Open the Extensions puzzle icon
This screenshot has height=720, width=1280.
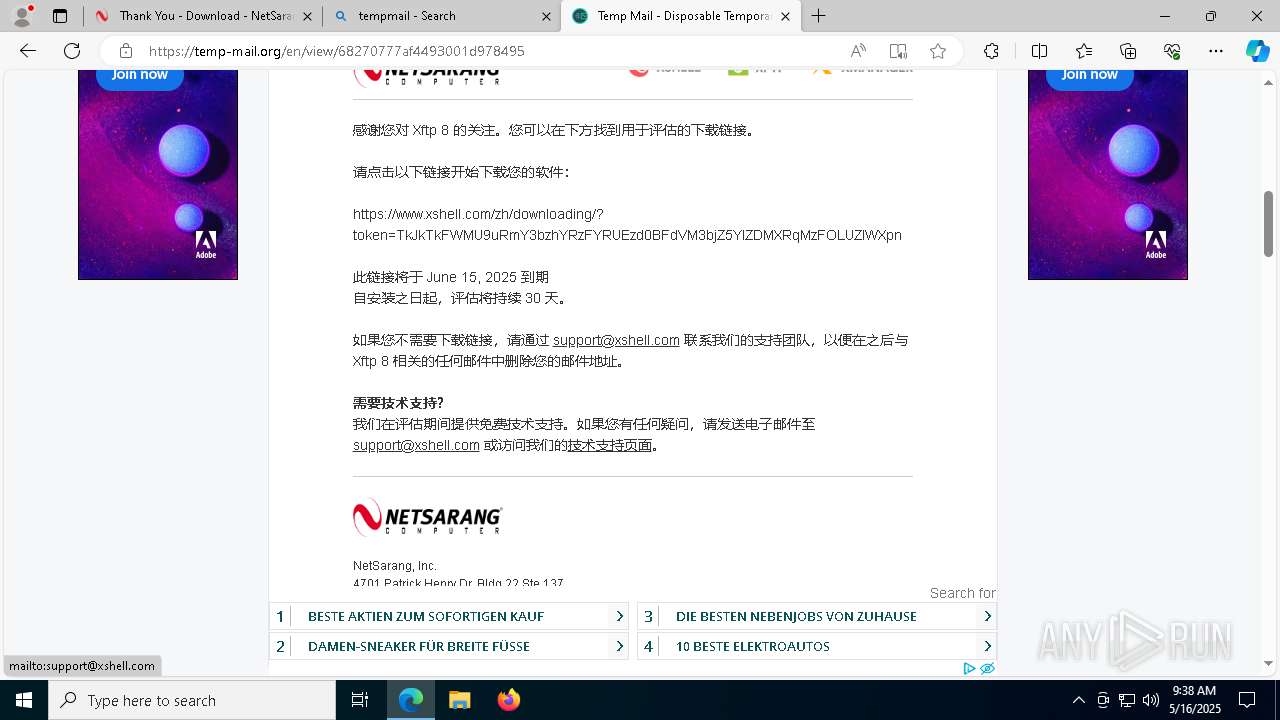[991, 51]
